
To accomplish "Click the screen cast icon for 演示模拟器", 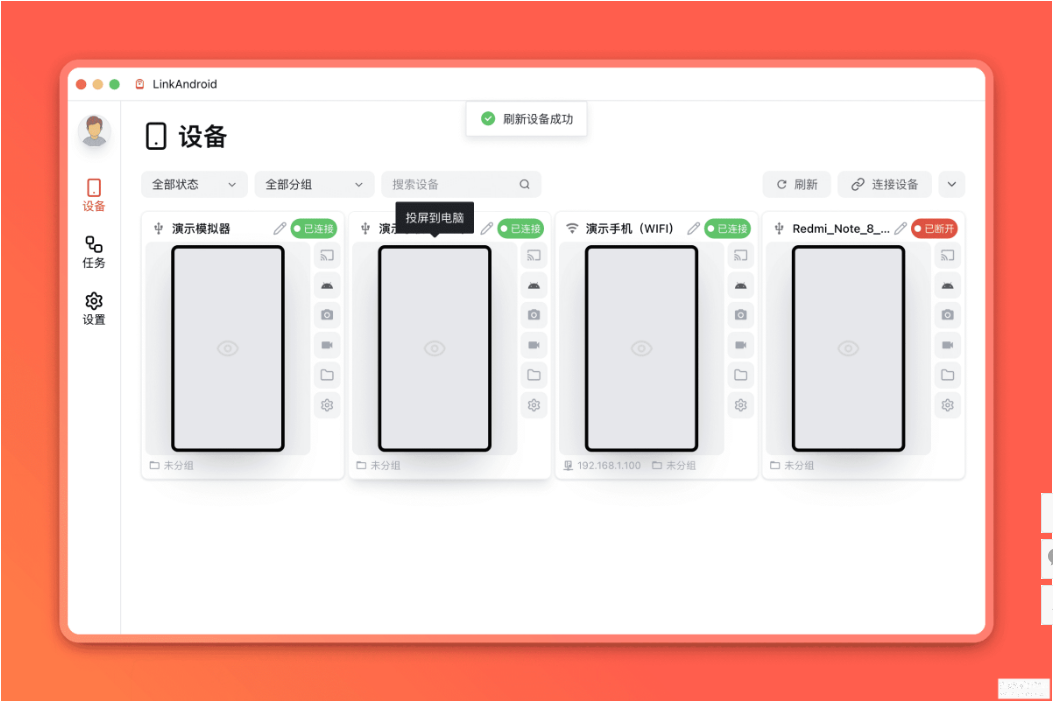I will click(327, 255).
